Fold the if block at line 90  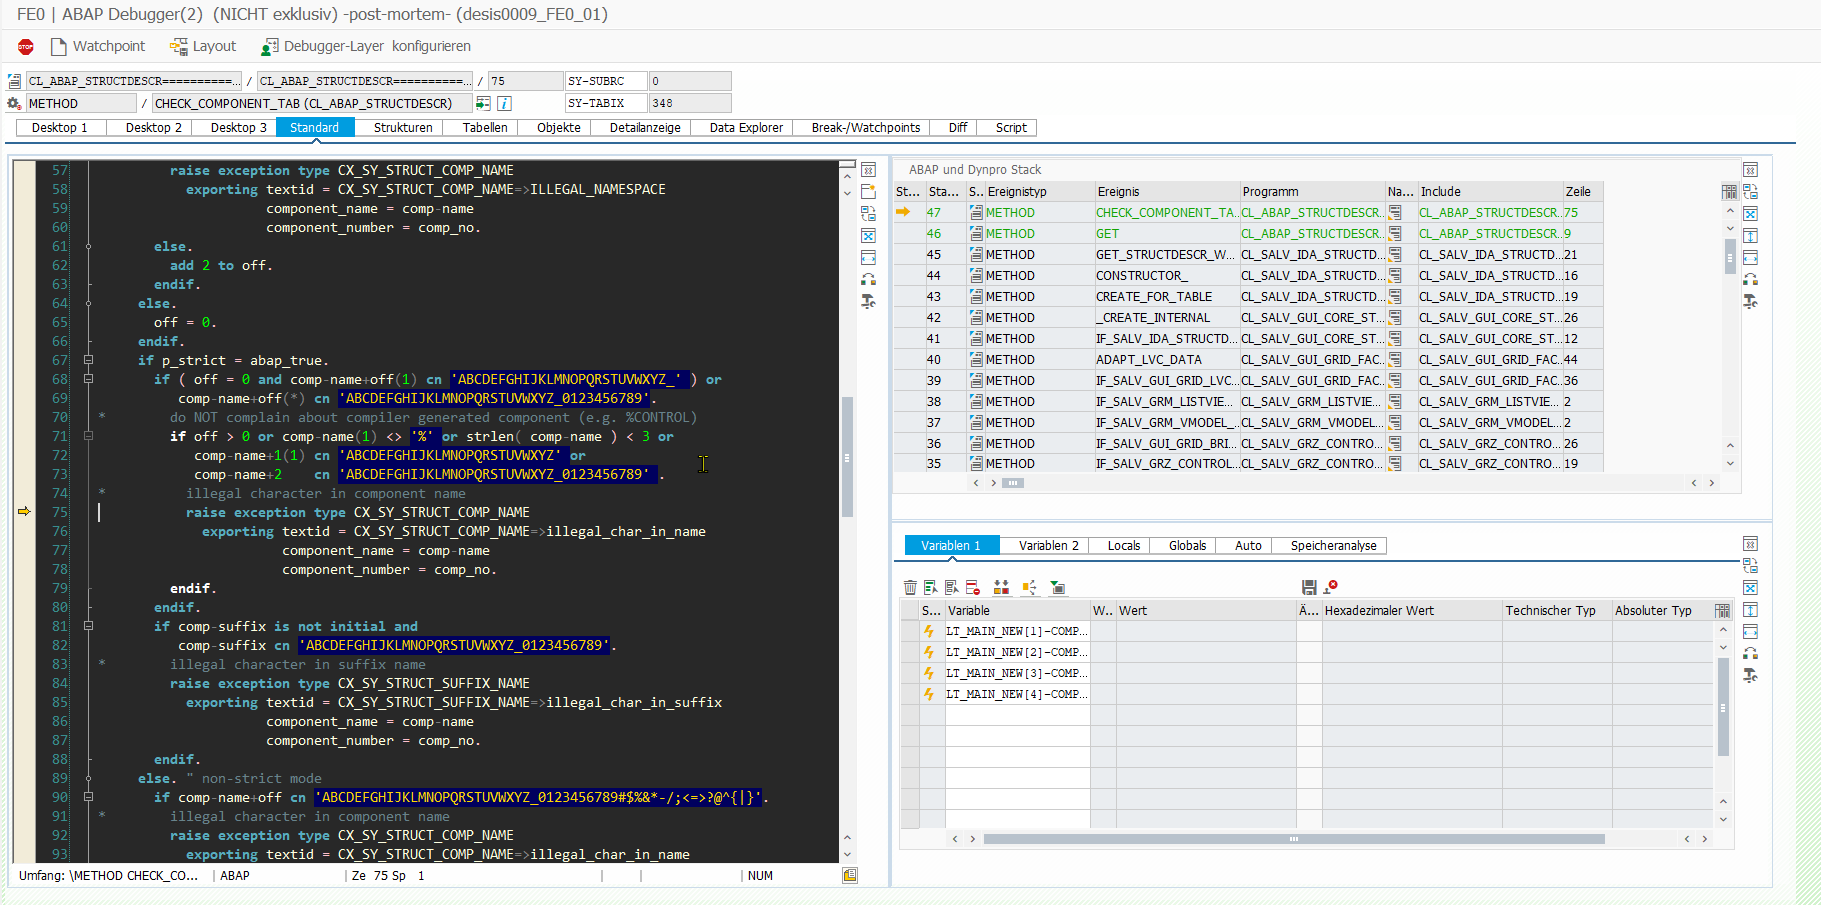(88, 798)
